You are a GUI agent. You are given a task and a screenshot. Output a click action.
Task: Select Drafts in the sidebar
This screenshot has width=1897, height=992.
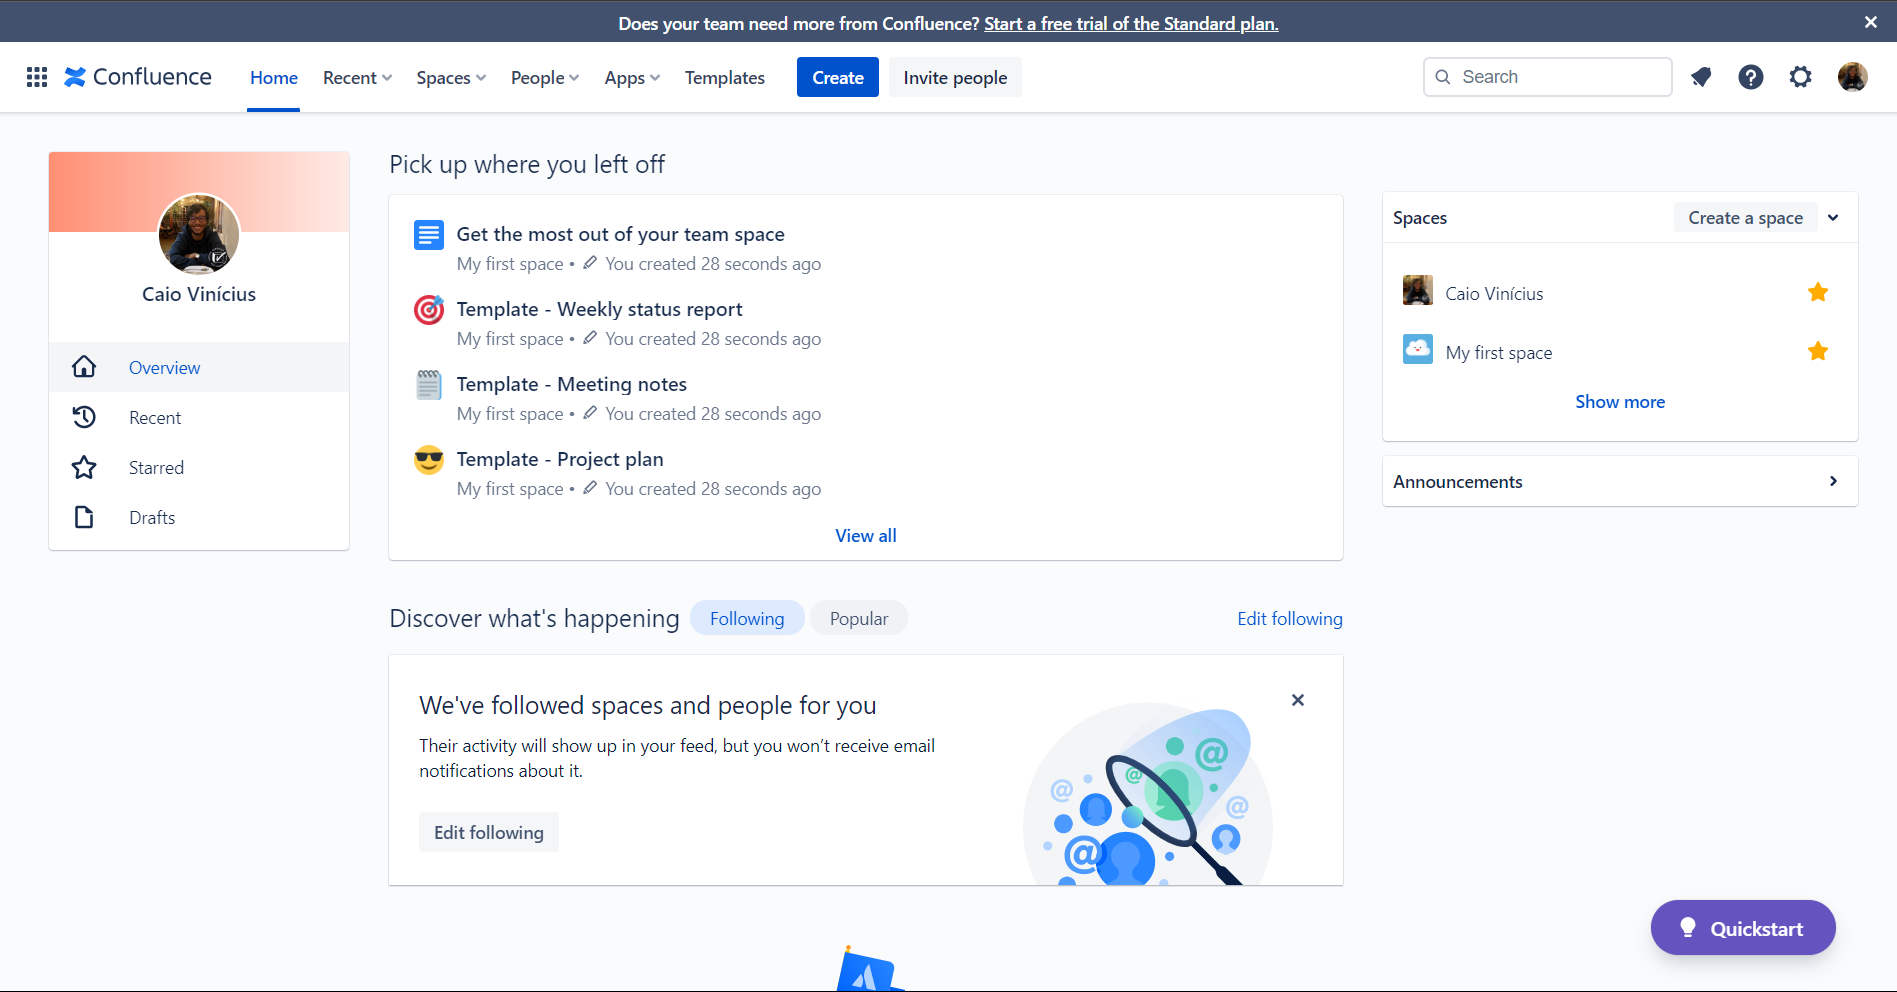199,517
